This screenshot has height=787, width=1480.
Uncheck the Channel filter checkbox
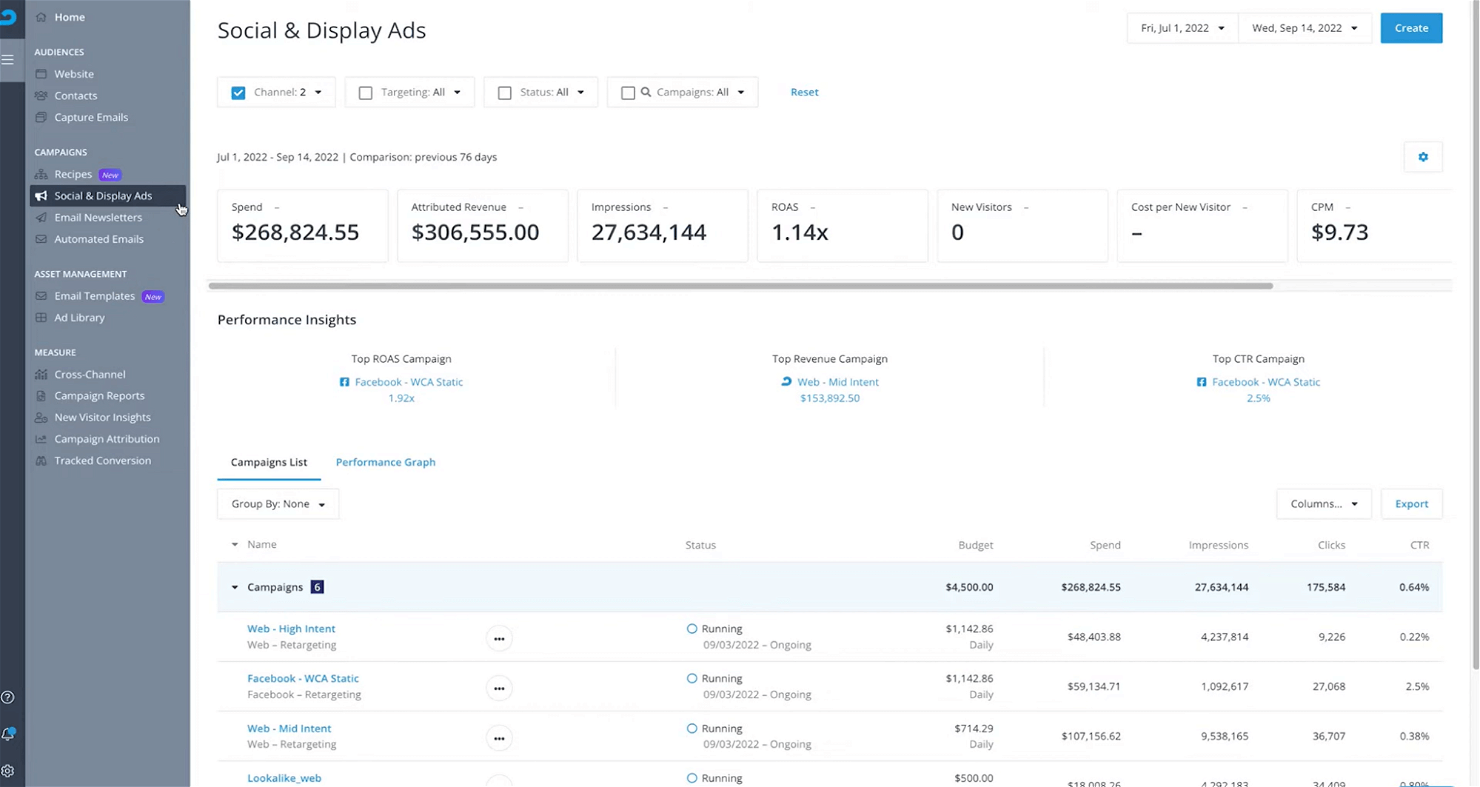click(x=238, y=93)
